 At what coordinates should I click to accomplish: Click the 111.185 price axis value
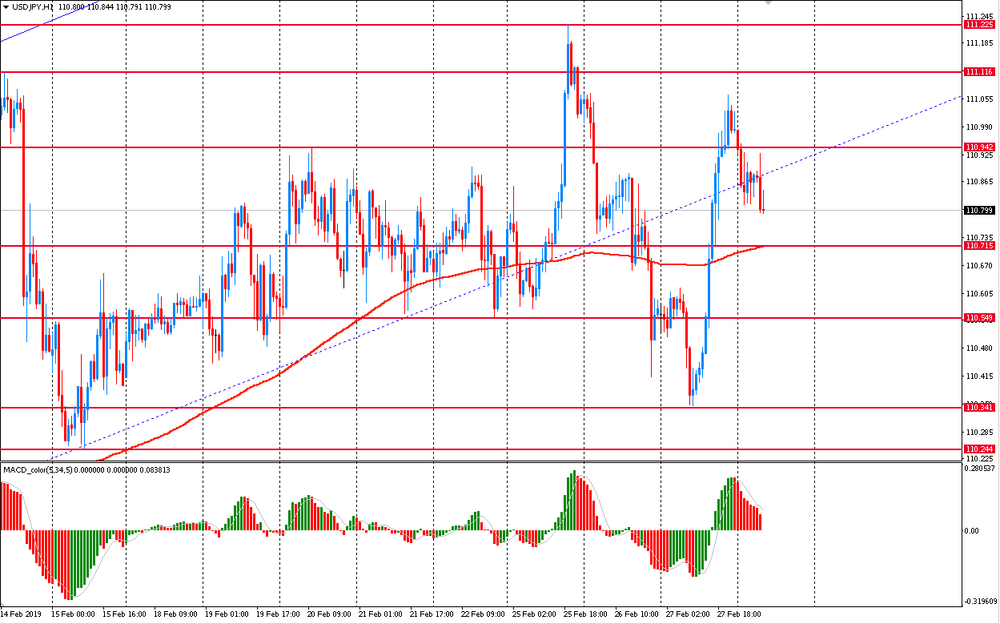click(x=980, y=43)
